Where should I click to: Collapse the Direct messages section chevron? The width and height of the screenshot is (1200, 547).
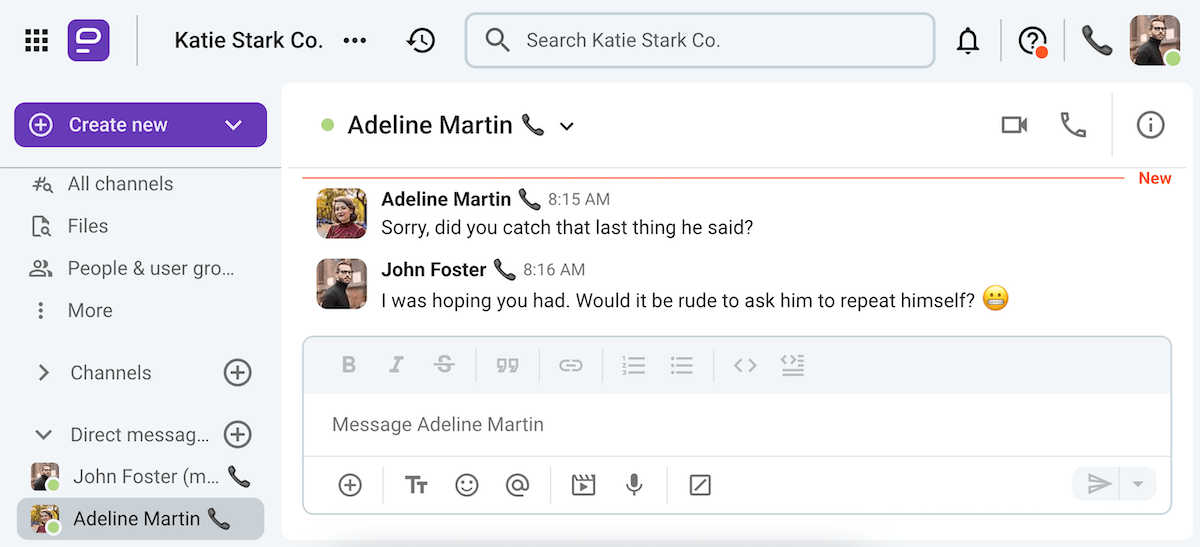(x=43, y=435)
